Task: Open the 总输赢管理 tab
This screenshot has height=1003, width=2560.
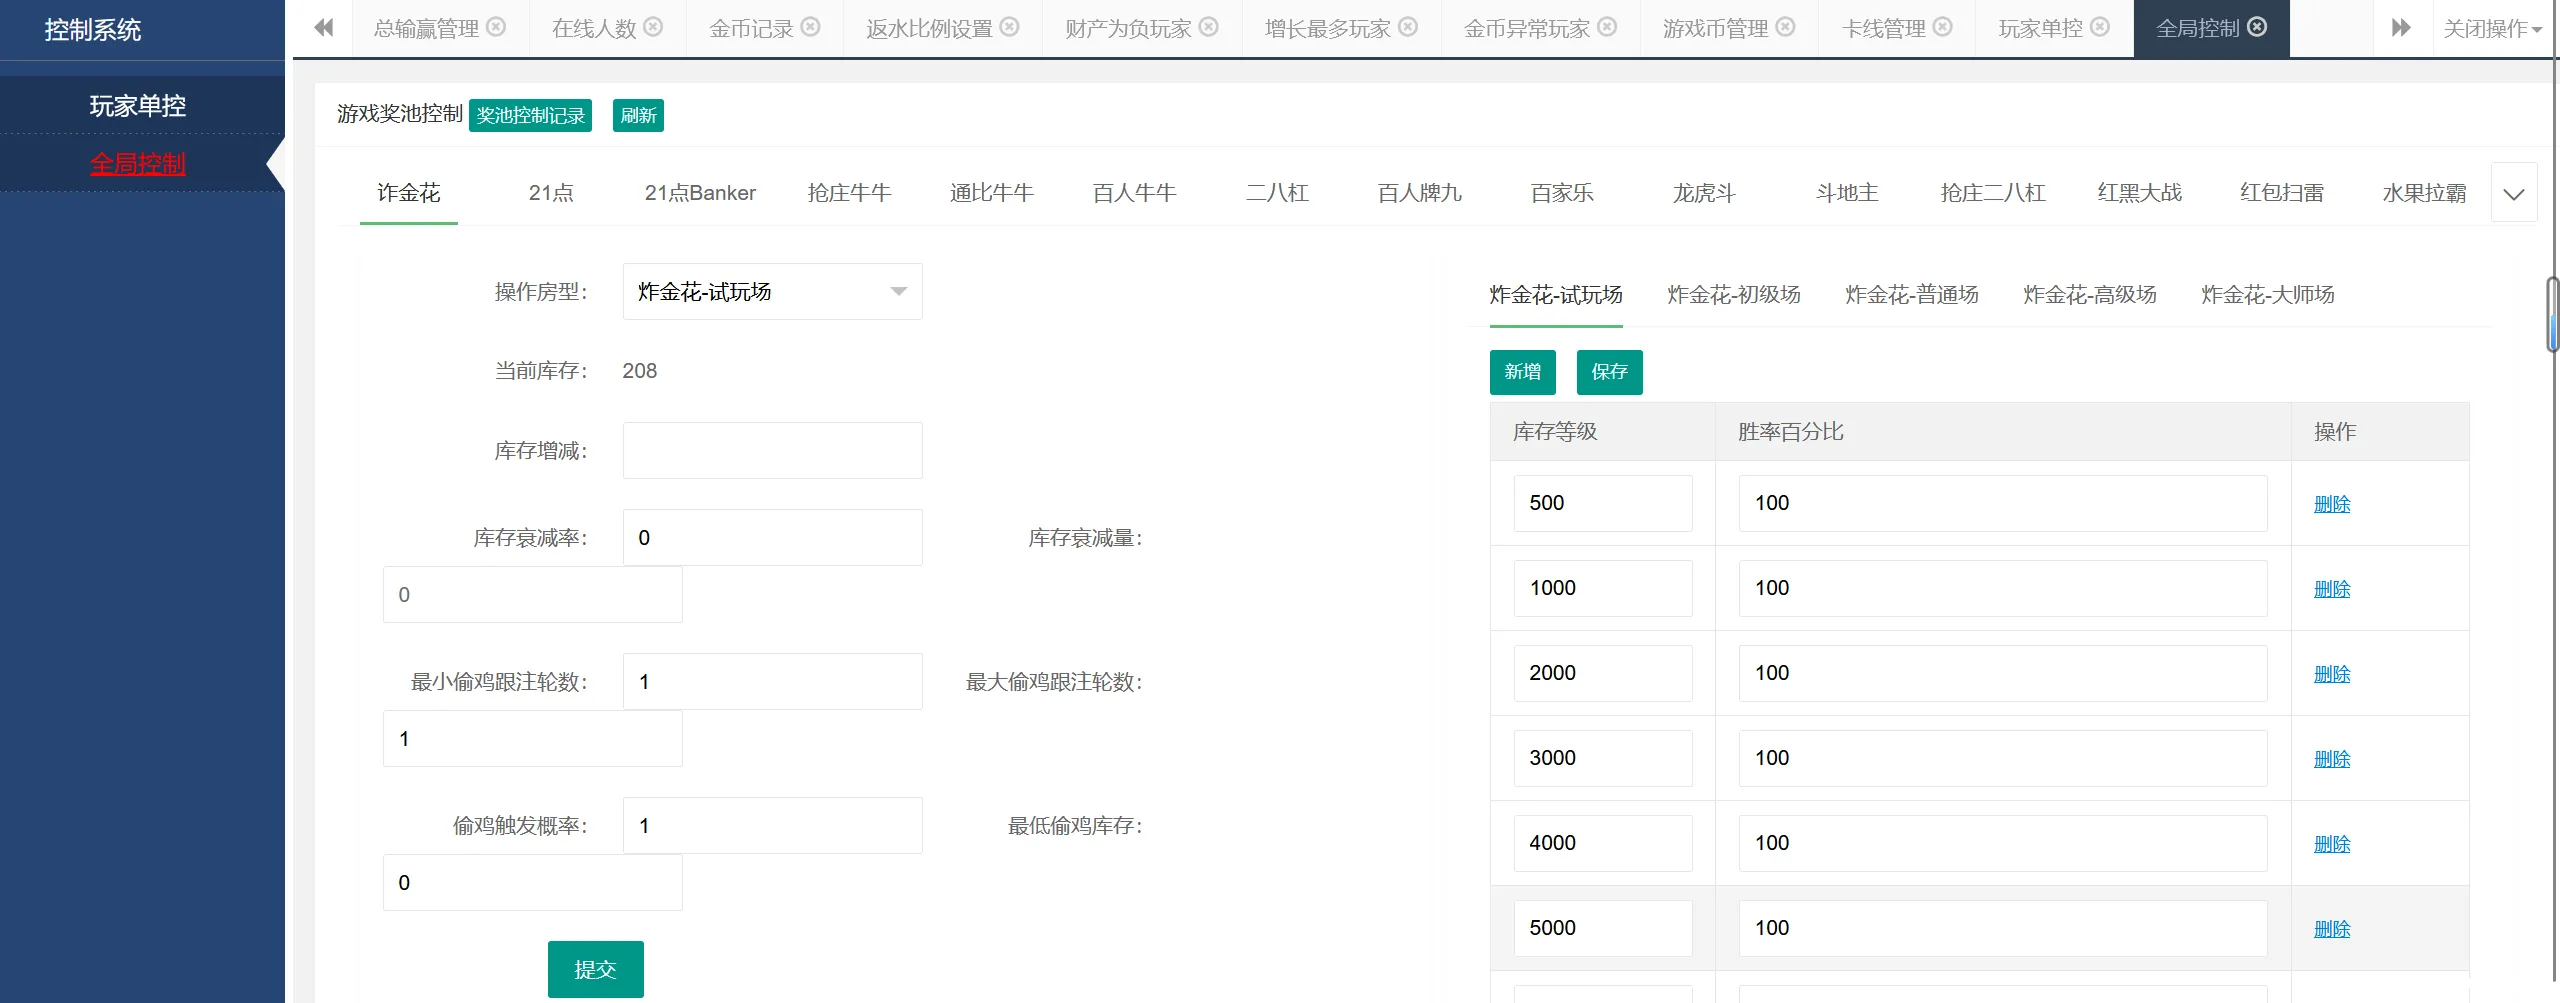Action: click(427, 29)
